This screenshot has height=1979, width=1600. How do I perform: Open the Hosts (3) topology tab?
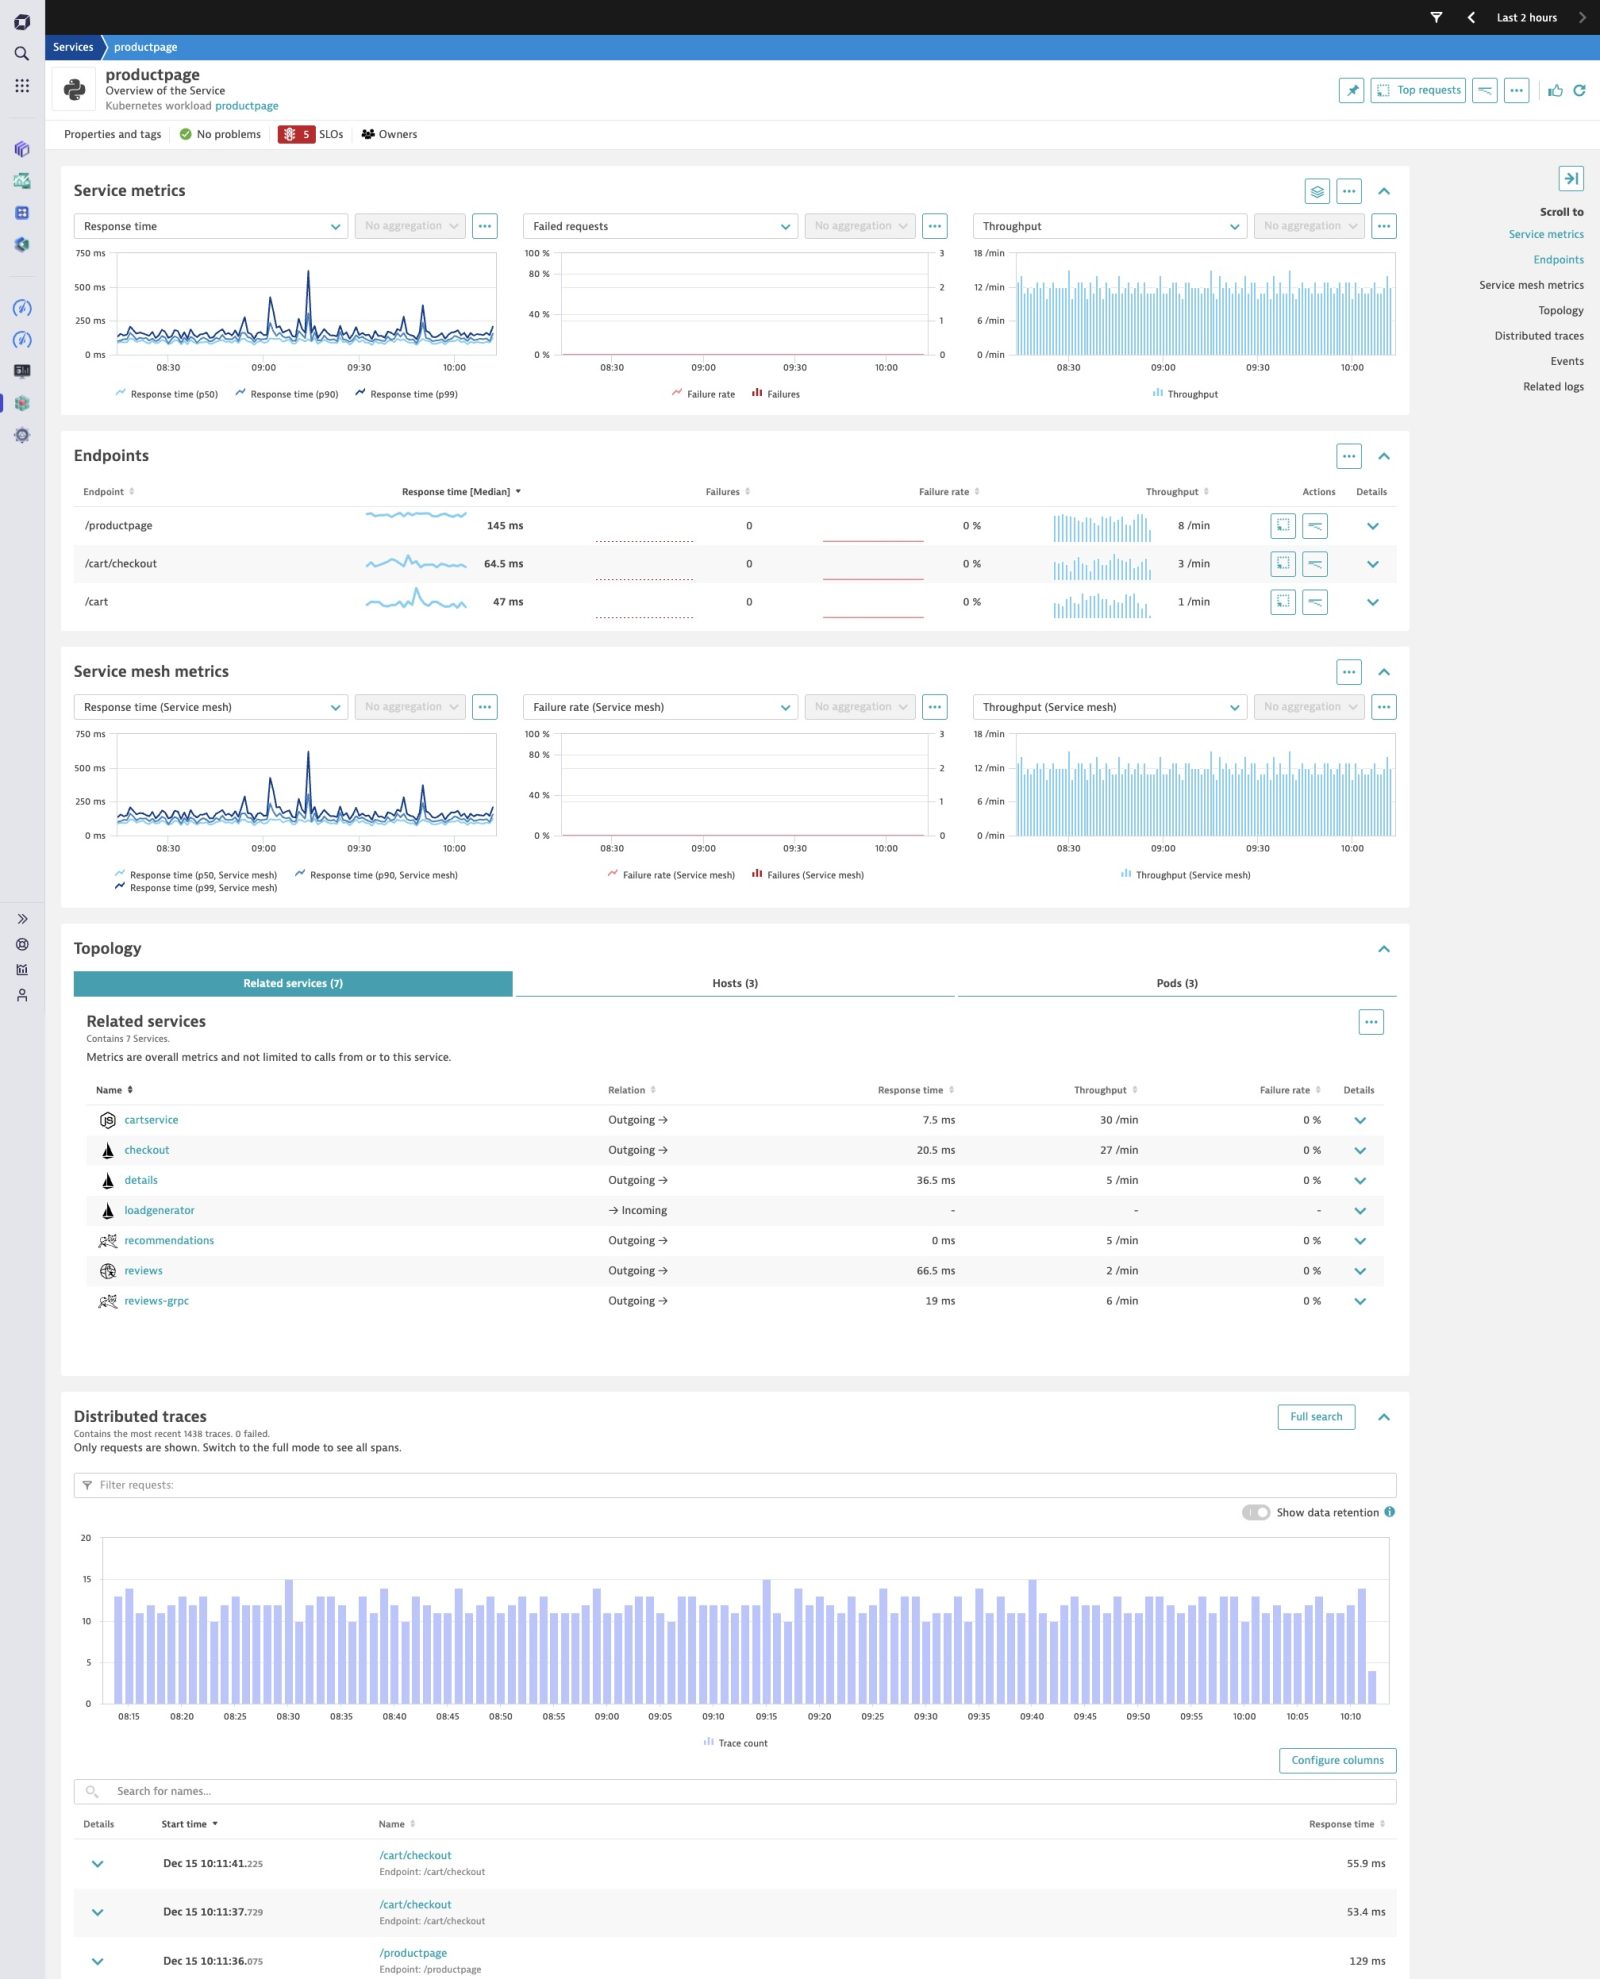pyautogui.click(x=735, y=983)
